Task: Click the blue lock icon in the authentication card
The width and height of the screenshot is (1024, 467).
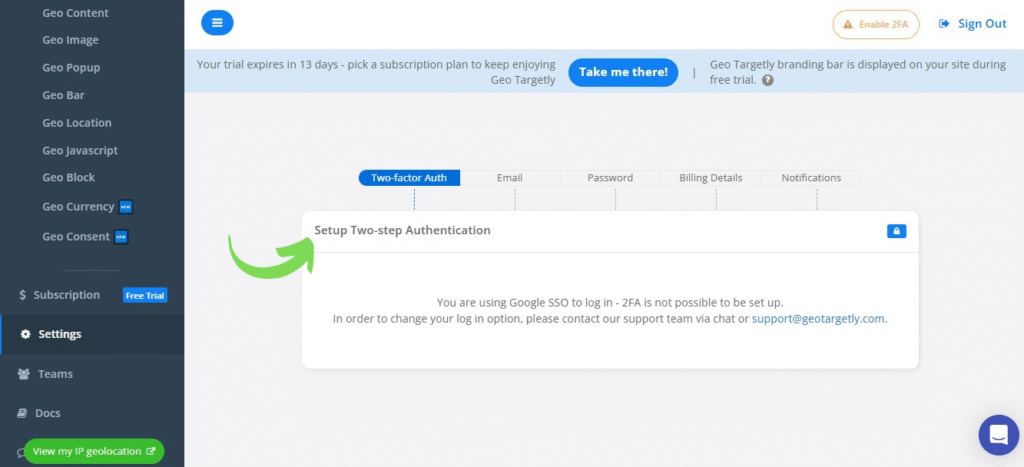Action: [896, 231]
